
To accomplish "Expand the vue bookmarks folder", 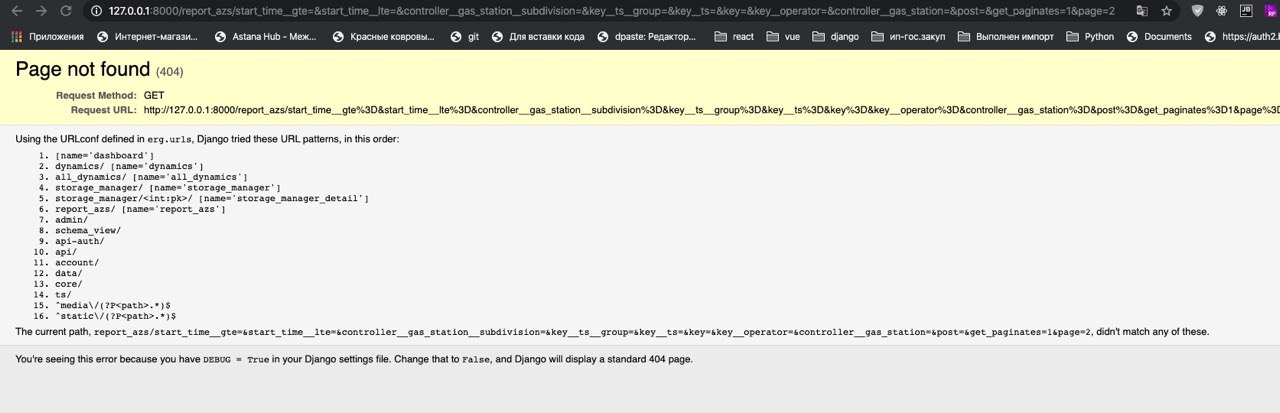I will pyautogui.click(x=783, y=37).
